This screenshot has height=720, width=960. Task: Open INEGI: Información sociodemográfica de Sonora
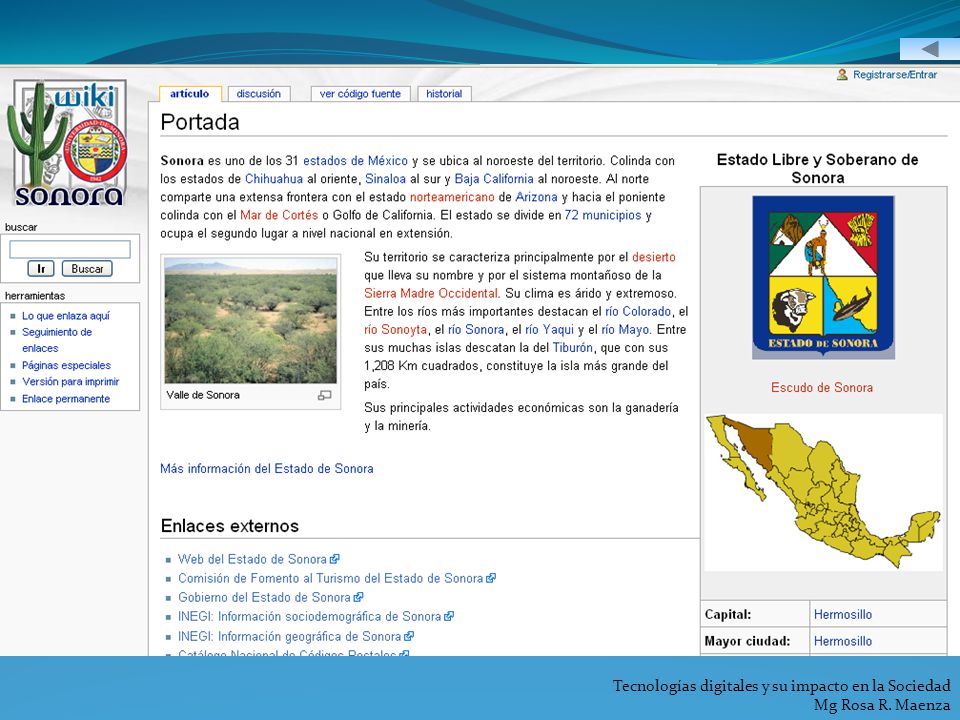pyautogui.click(x=309, y=617)
